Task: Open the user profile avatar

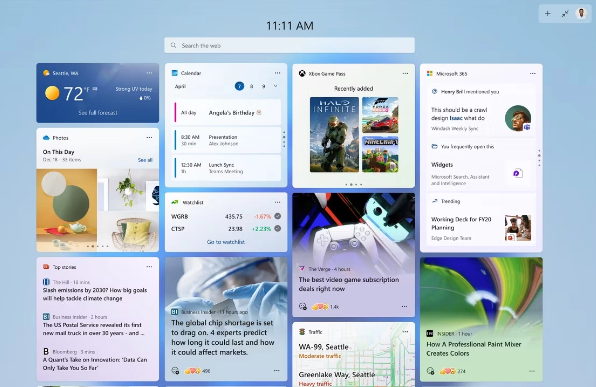Action: (581, 14)
